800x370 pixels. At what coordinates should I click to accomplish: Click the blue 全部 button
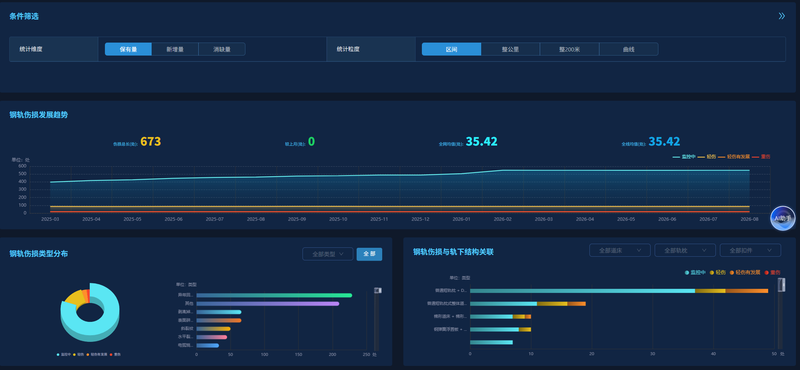369,254
